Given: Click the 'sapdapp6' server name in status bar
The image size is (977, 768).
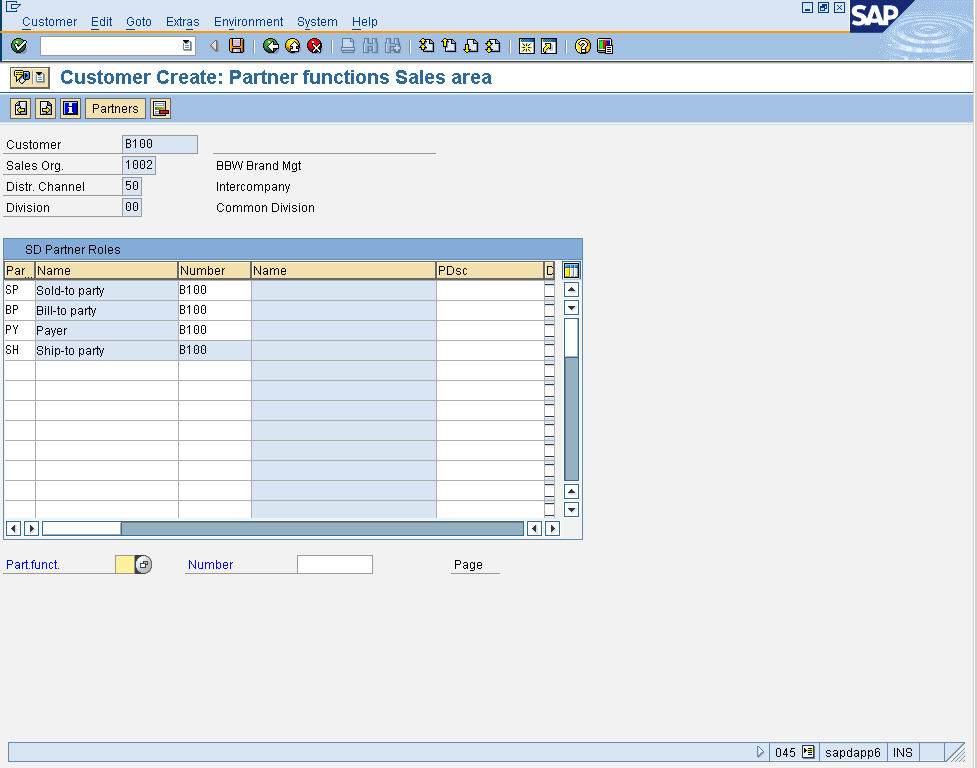Looking at the screenshot, I should point(852,752).
